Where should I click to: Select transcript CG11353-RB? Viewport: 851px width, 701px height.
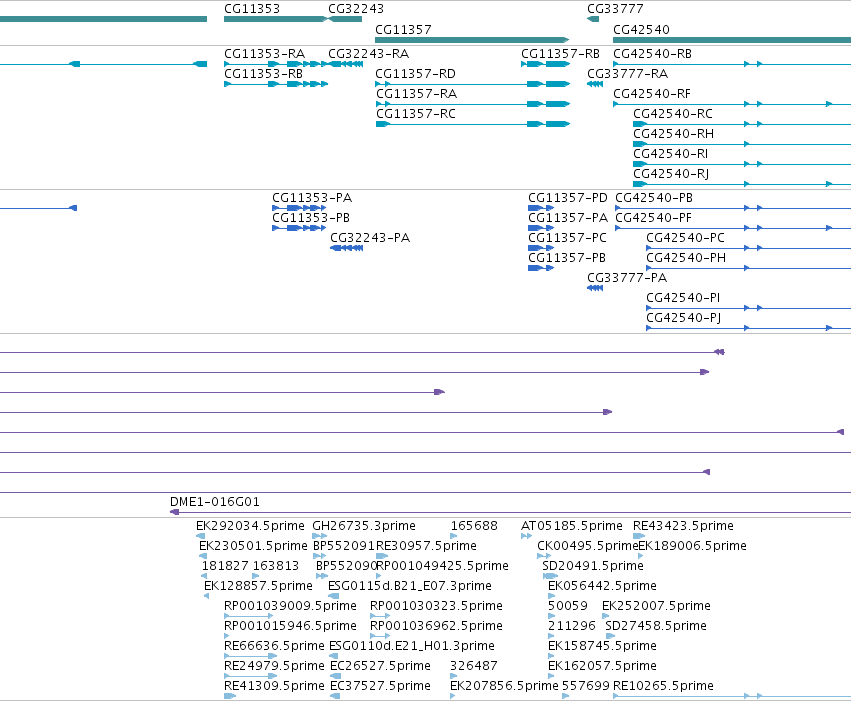pos(264,74)
